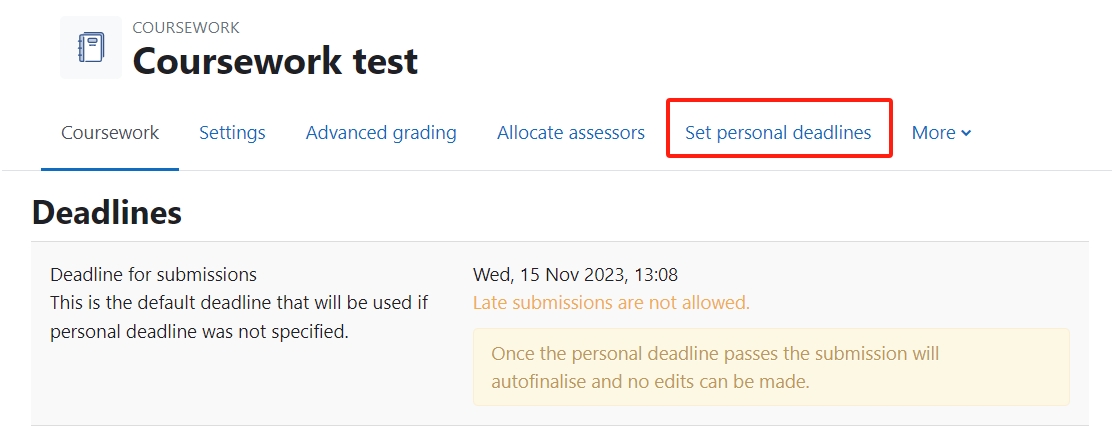1112x427 pixels.
Task: Click the blue underline beneath Coursework tab
Action: coord(110,169)
